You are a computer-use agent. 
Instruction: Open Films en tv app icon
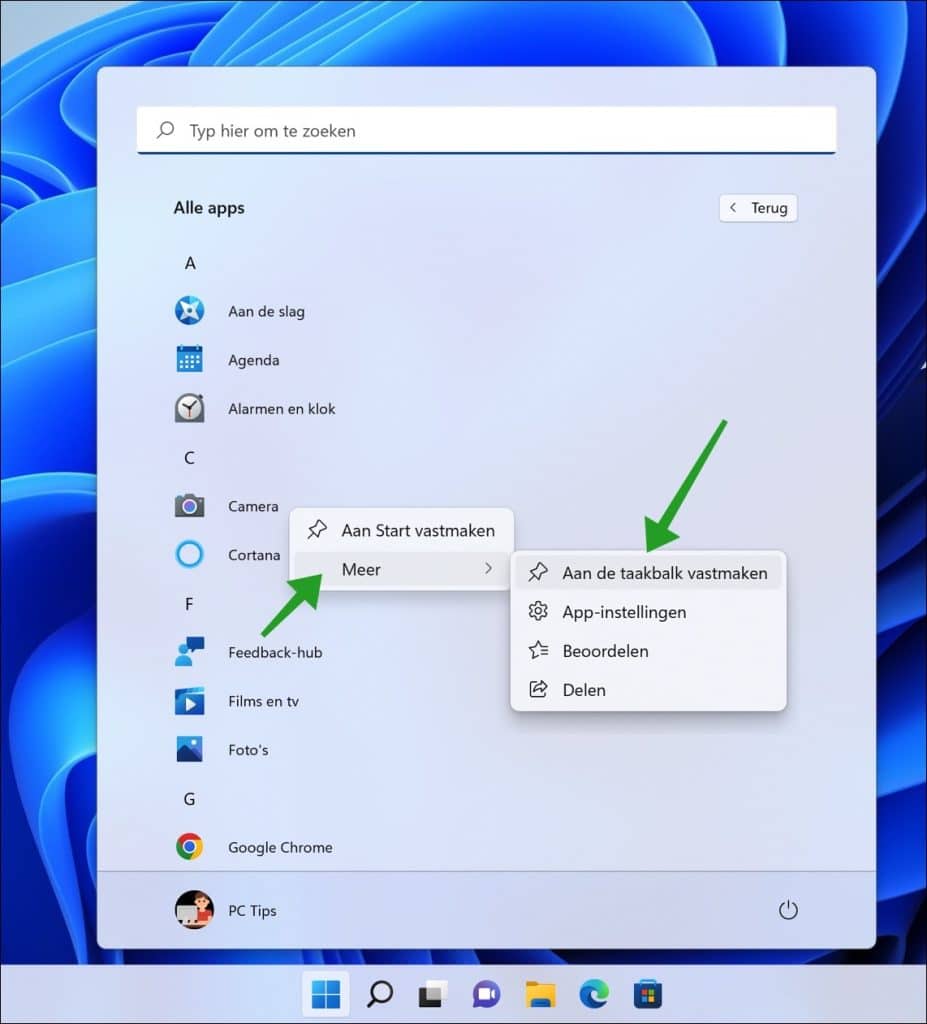pos(189,701)
